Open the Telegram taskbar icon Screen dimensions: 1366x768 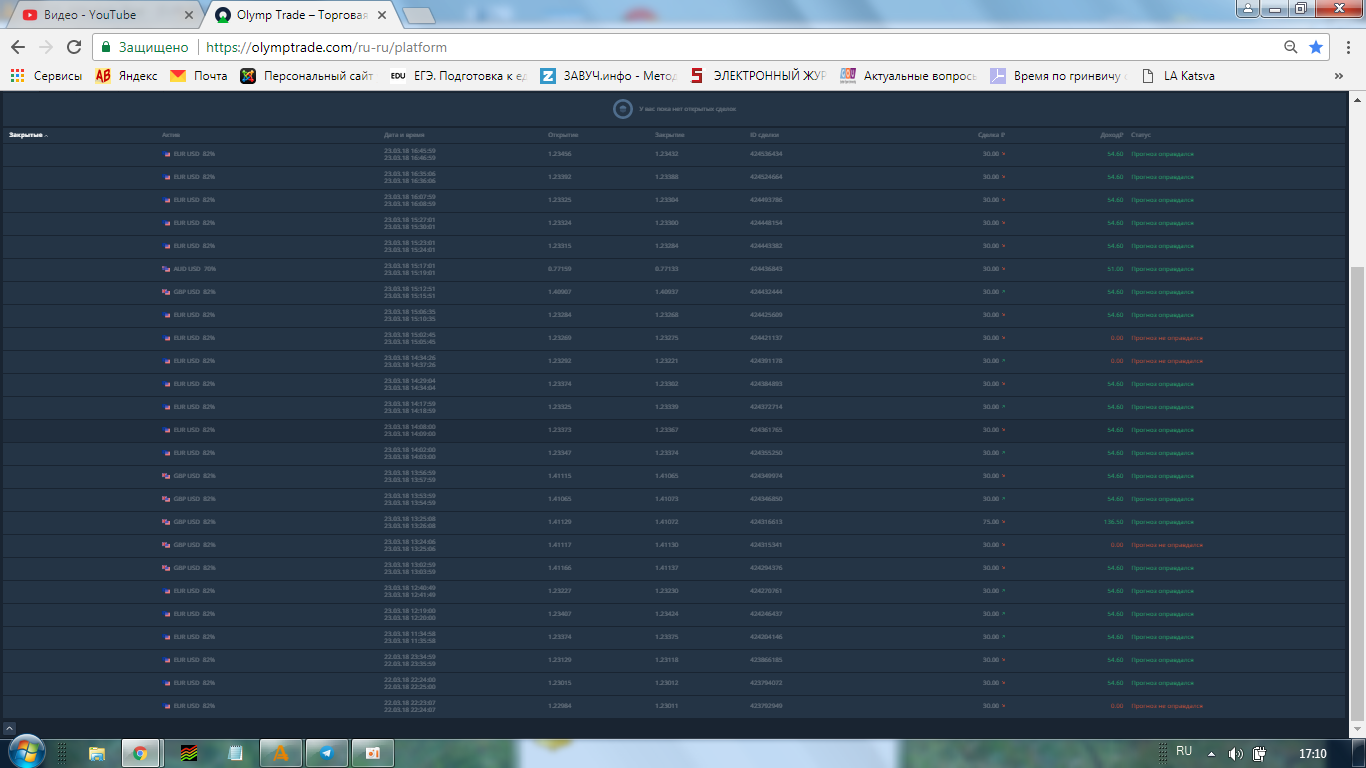tap(326, 753)
